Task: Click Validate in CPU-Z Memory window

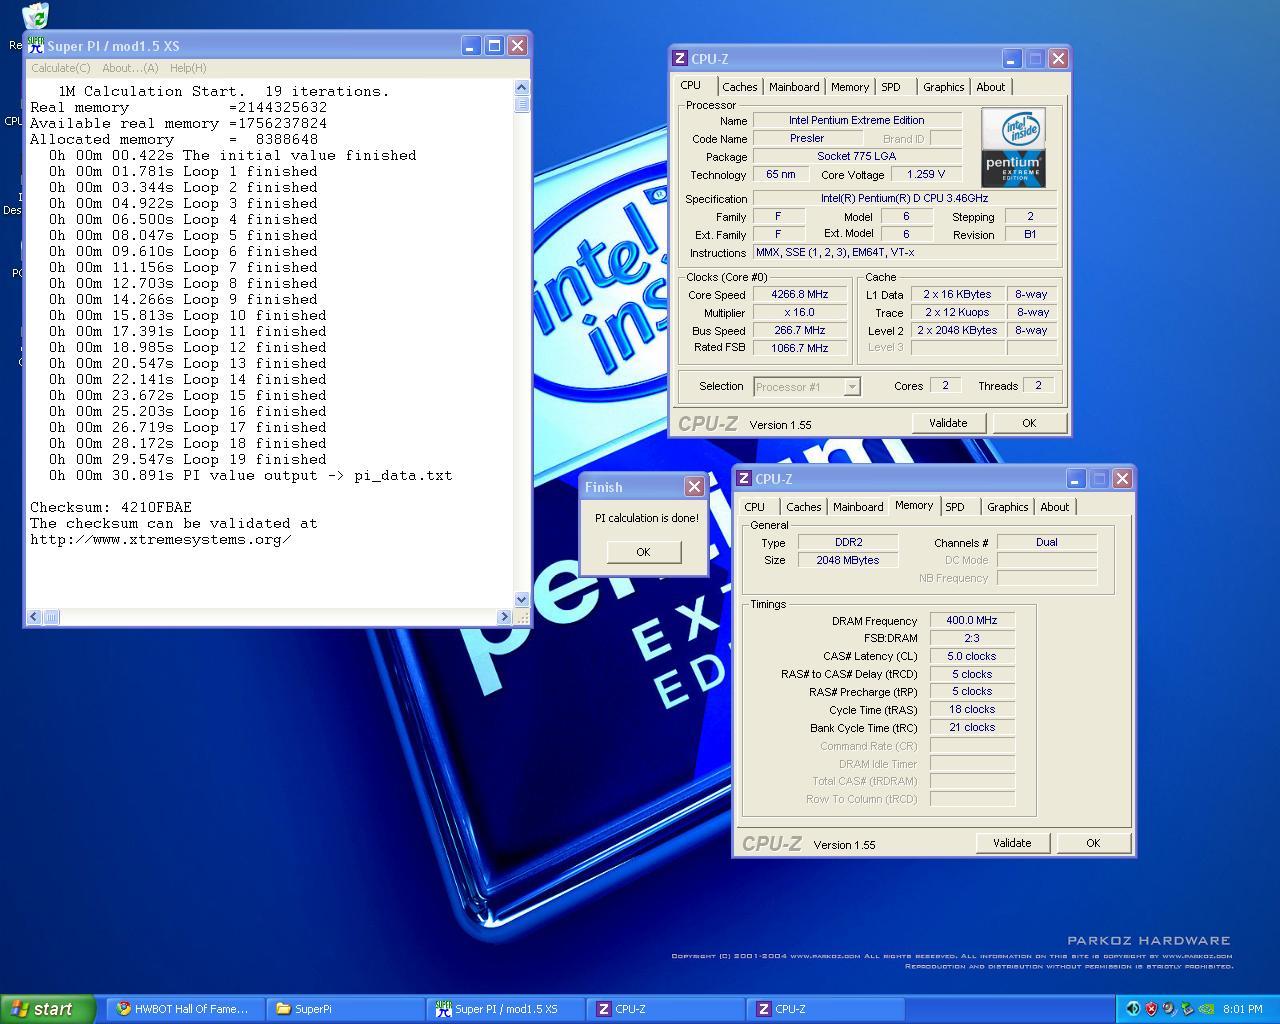Action: tap(1012, 843)
